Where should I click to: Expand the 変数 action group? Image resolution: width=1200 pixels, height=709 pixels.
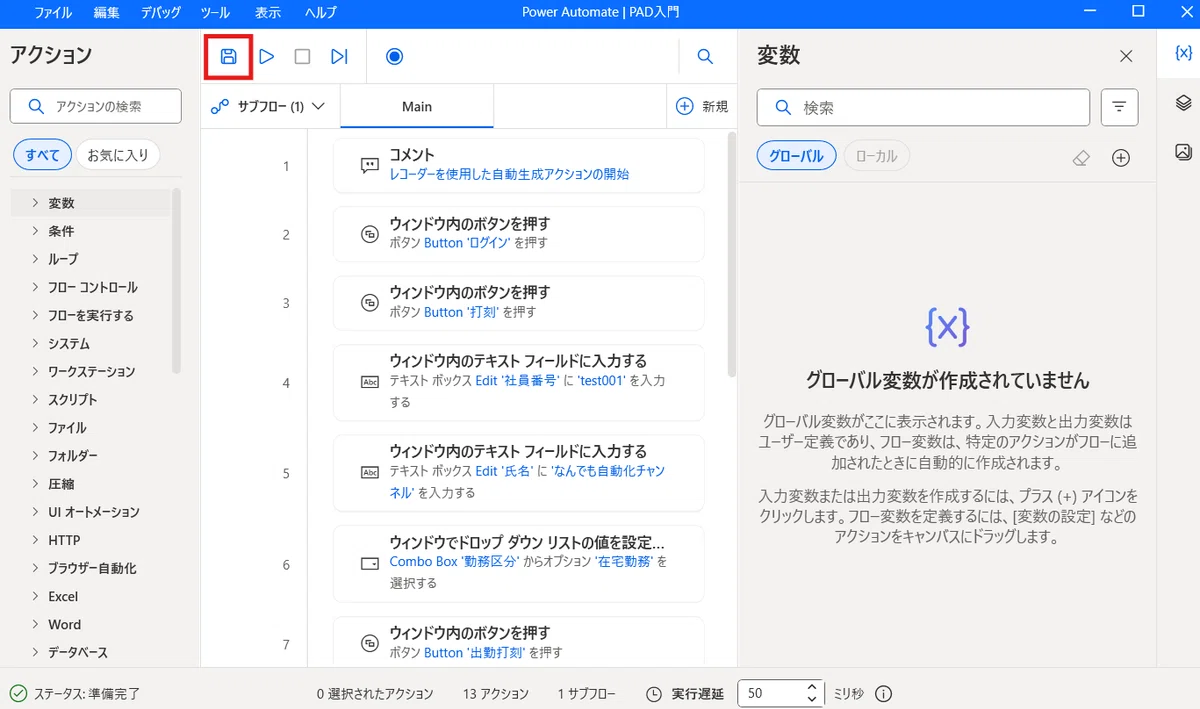(x=35, y=203)
